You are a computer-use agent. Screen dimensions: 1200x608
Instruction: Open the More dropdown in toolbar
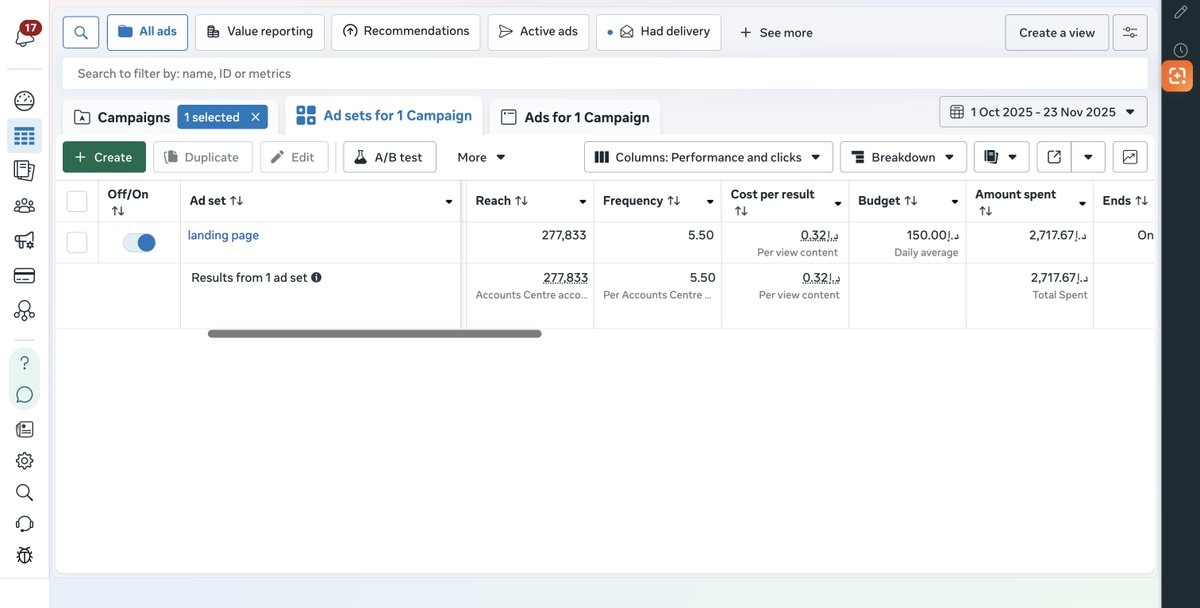click(482, 157)
